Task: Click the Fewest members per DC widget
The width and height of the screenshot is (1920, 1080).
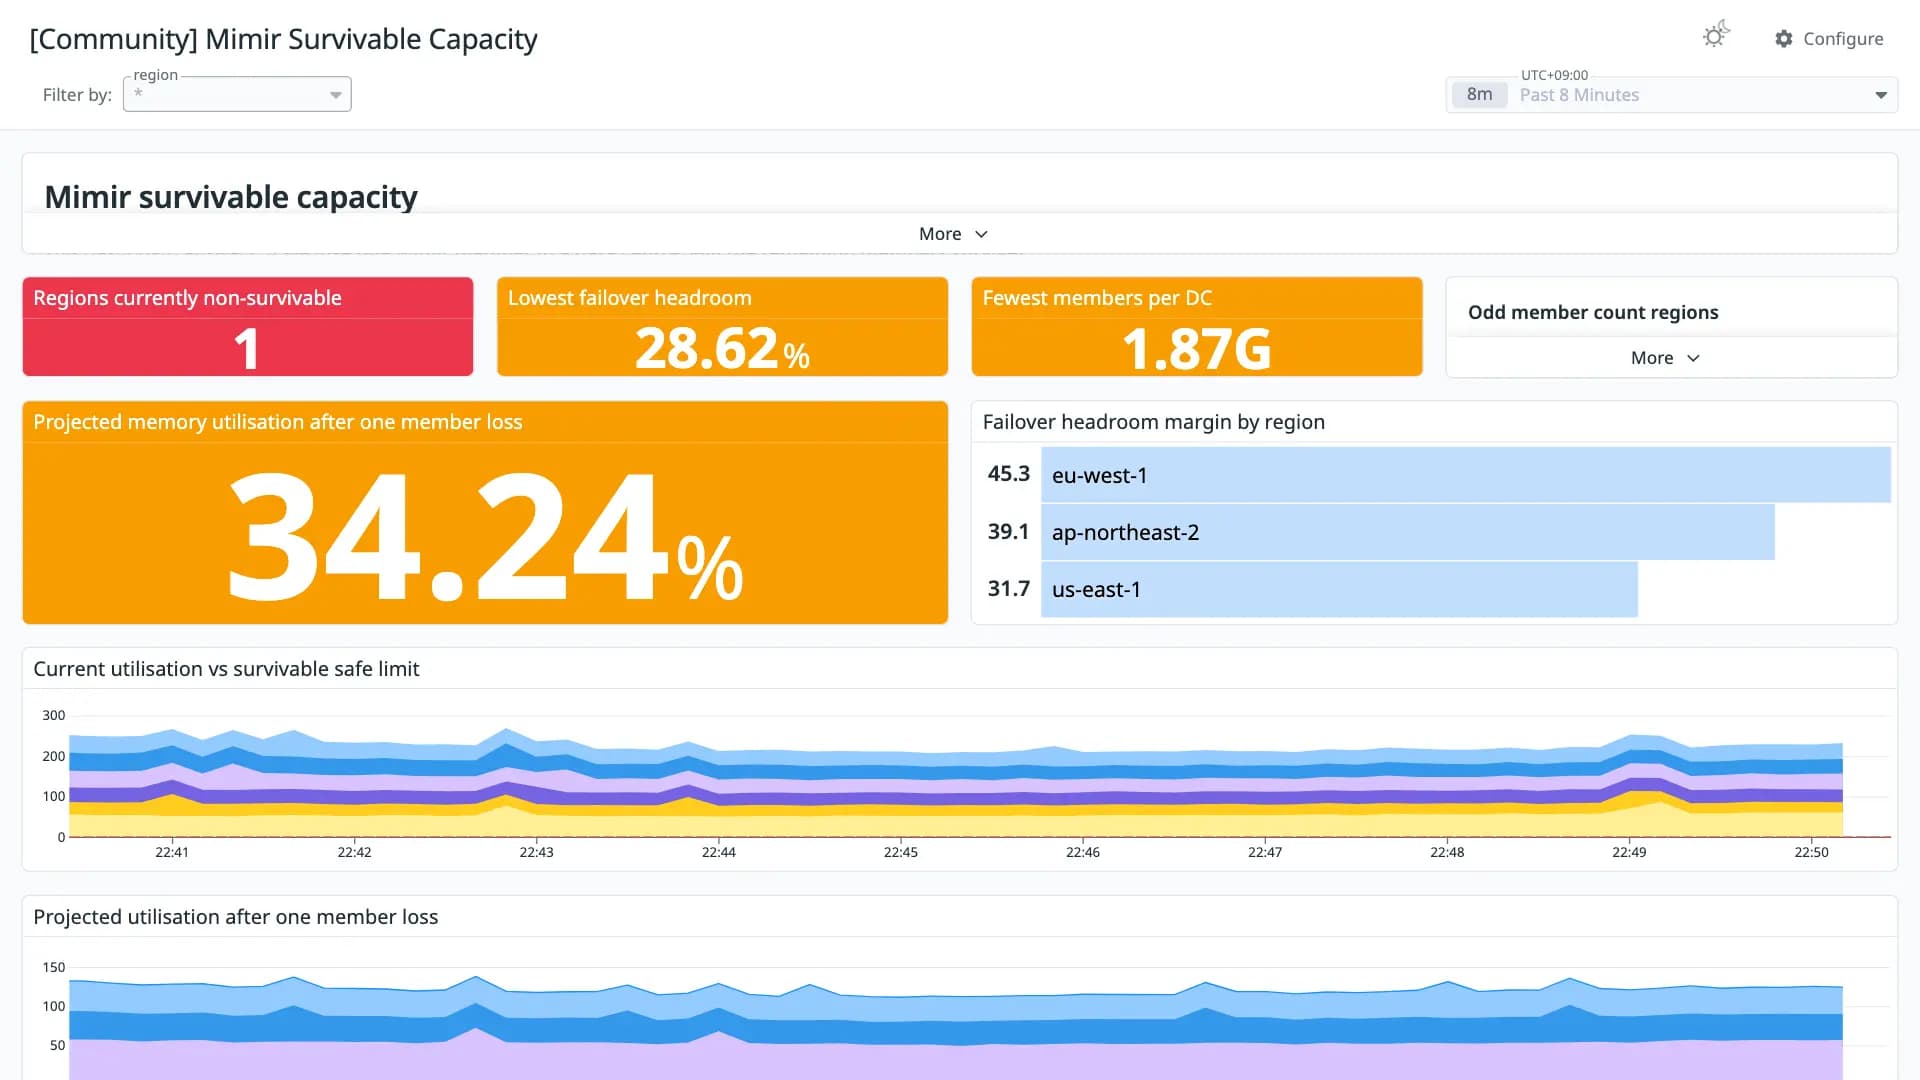Action: (x=1197, y=327)
